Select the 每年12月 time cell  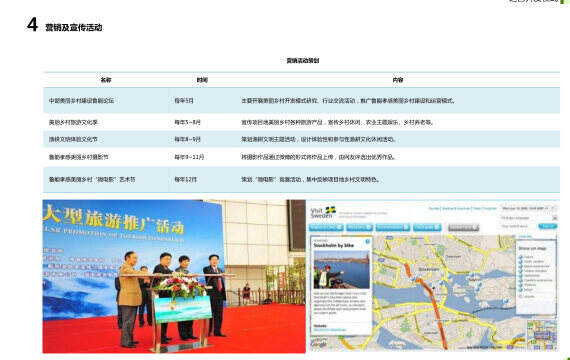coord(185,179)
